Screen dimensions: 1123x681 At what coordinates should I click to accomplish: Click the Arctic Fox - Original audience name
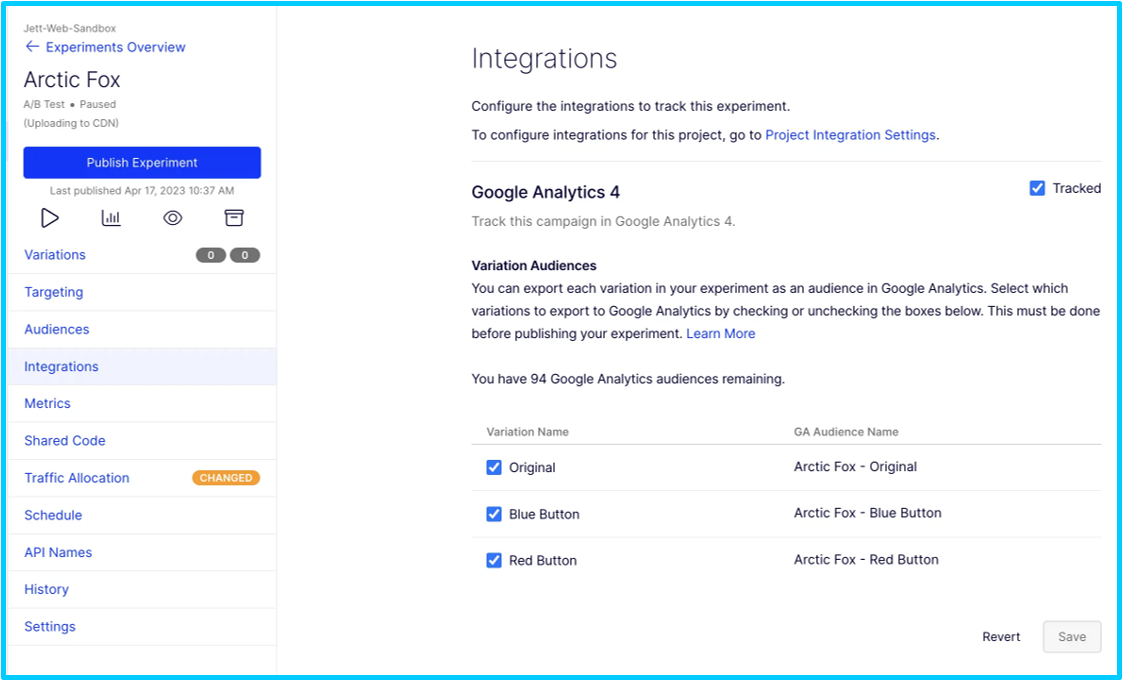click(855, 467)
